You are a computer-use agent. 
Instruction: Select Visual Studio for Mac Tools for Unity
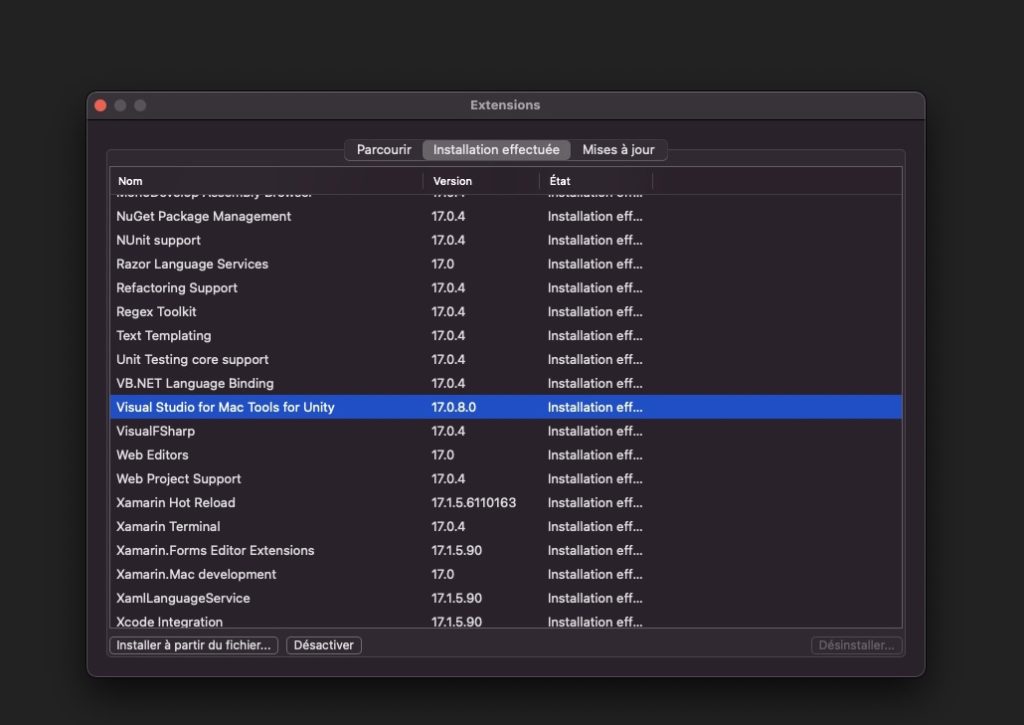(x=225, y=408)
